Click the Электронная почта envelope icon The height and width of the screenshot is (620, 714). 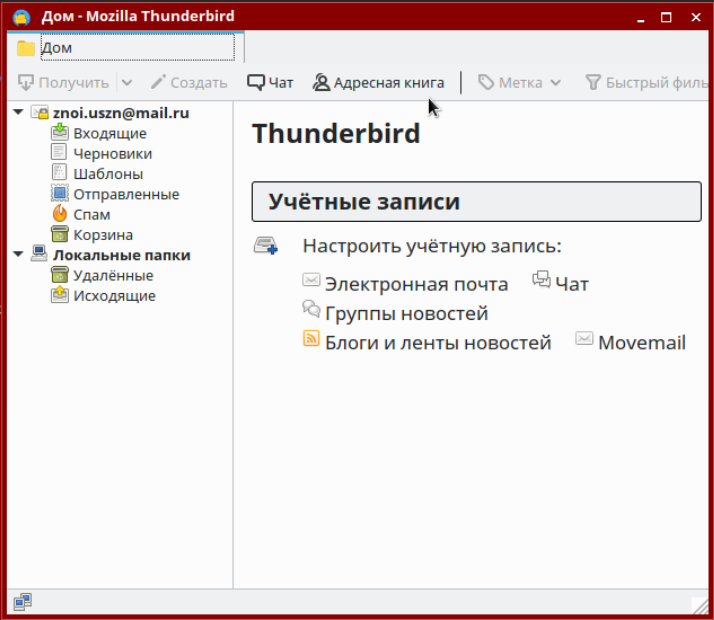pyautogui.click(x=311, y=280)
